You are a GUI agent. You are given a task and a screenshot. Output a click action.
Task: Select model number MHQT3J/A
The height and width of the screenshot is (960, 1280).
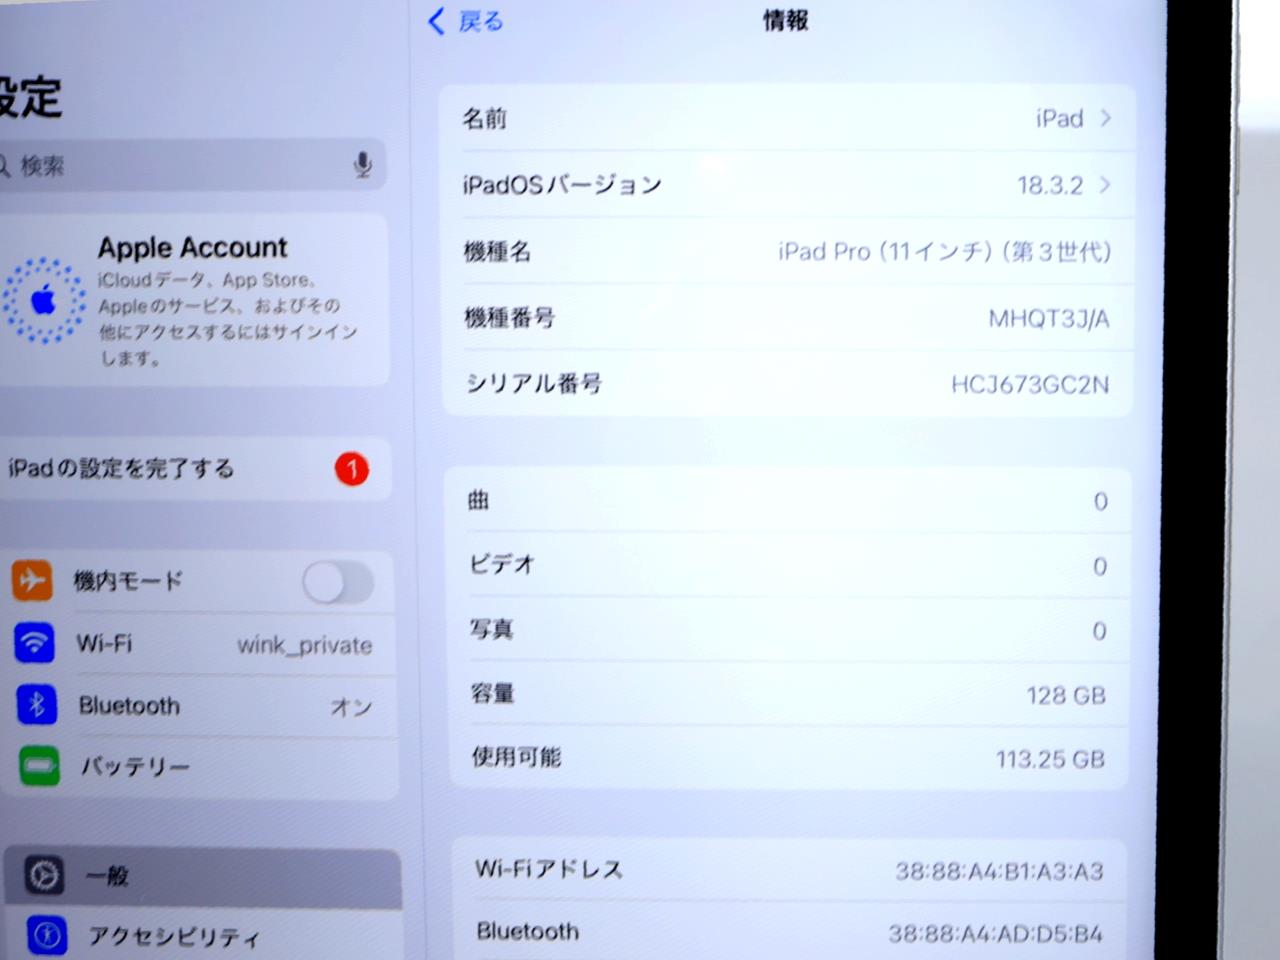click(x=1049, y=318)
